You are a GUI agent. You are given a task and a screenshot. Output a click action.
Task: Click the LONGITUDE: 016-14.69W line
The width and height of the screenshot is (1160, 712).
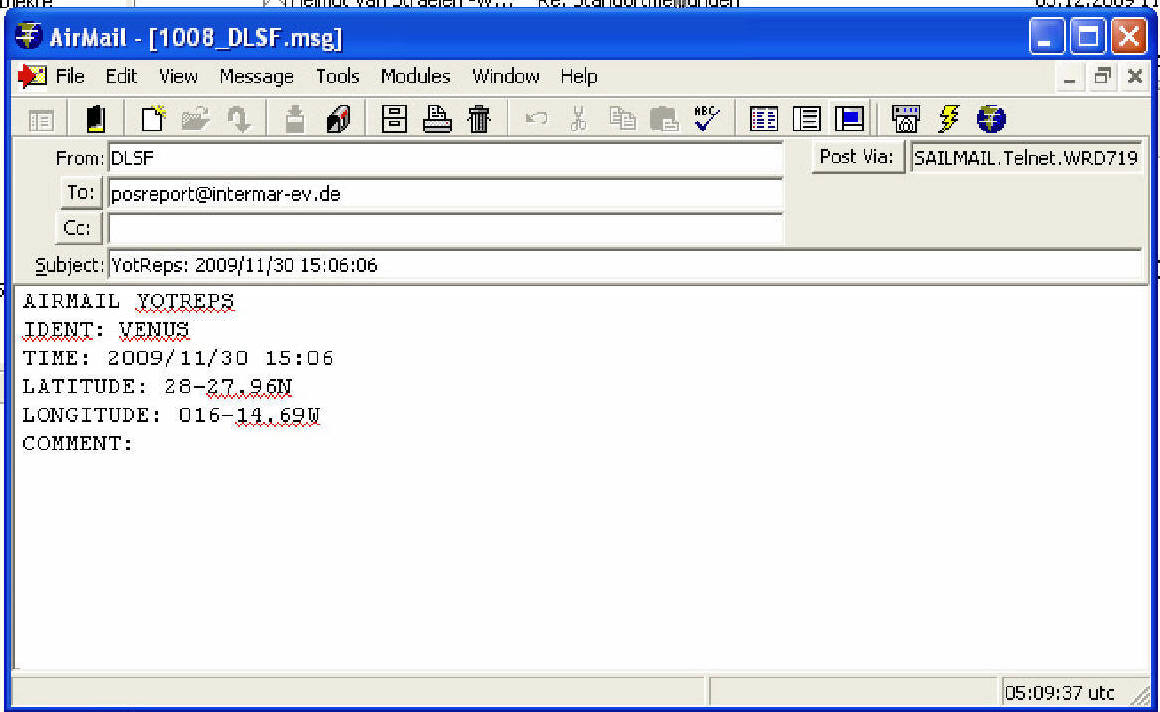click(x=171, y=415)
